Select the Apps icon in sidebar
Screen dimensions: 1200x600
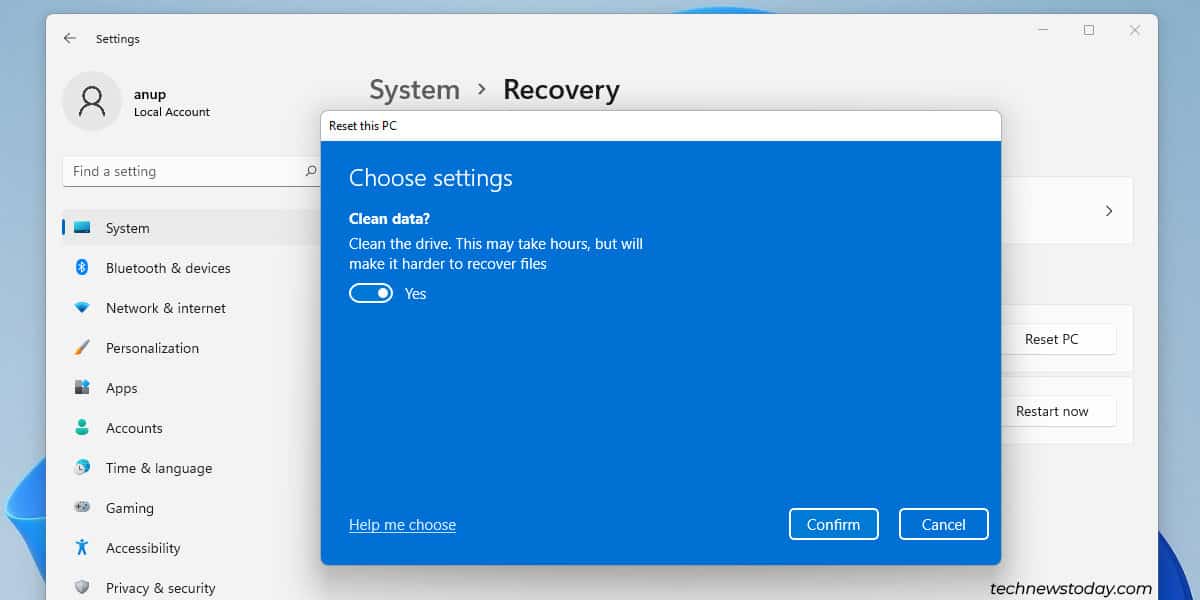84,388
